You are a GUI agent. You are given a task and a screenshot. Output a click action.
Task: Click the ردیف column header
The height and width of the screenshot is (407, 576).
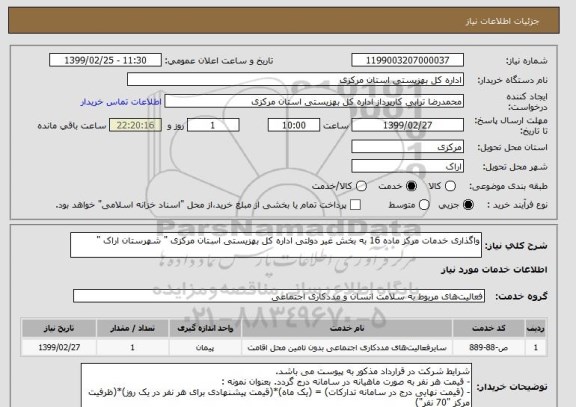click(536, 328)
